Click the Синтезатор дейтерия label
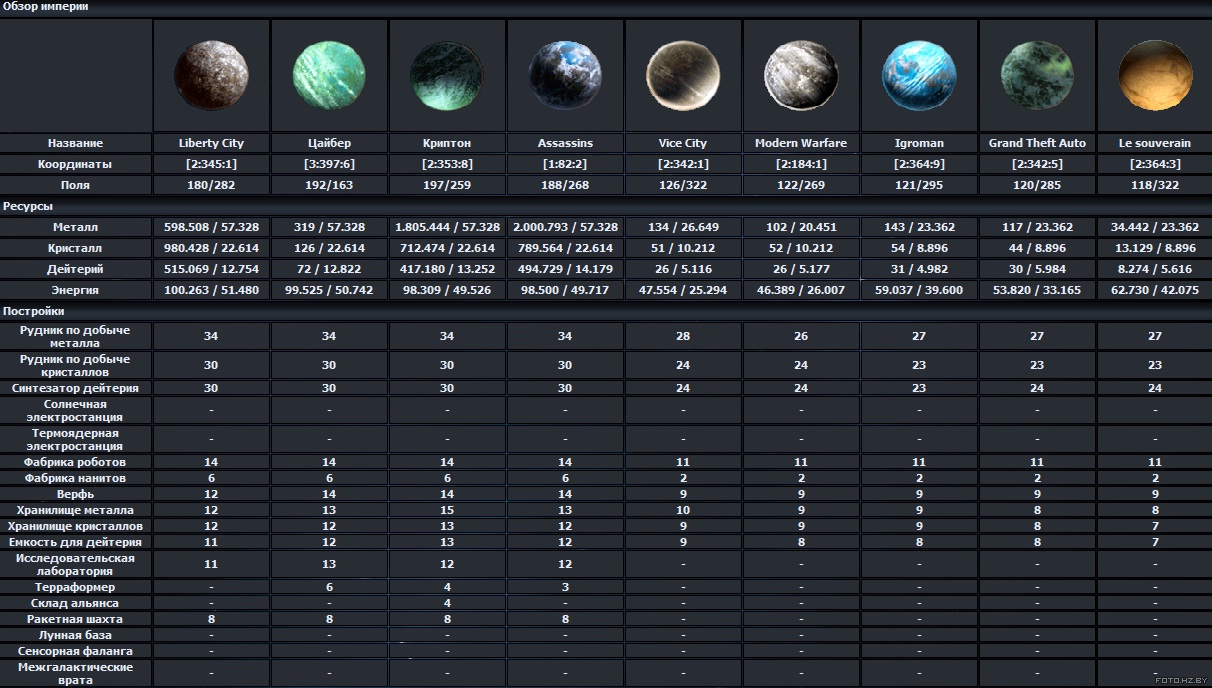This screenshot has height=688, width=1212. (x=75, y=388)
